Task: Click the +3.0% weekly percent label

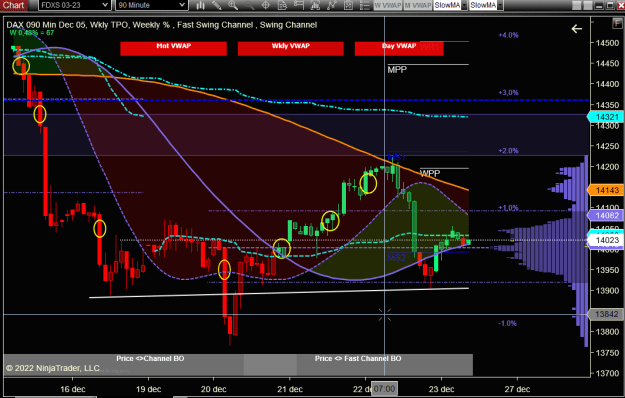Action: 508,92
